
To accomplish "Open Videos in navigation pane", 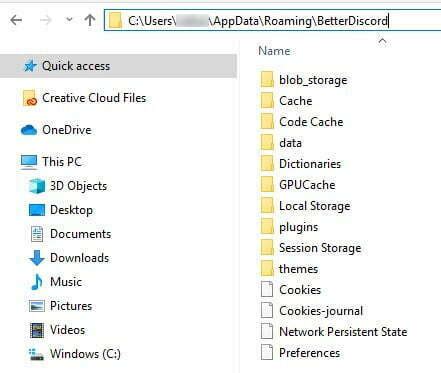I will point(68,330).
